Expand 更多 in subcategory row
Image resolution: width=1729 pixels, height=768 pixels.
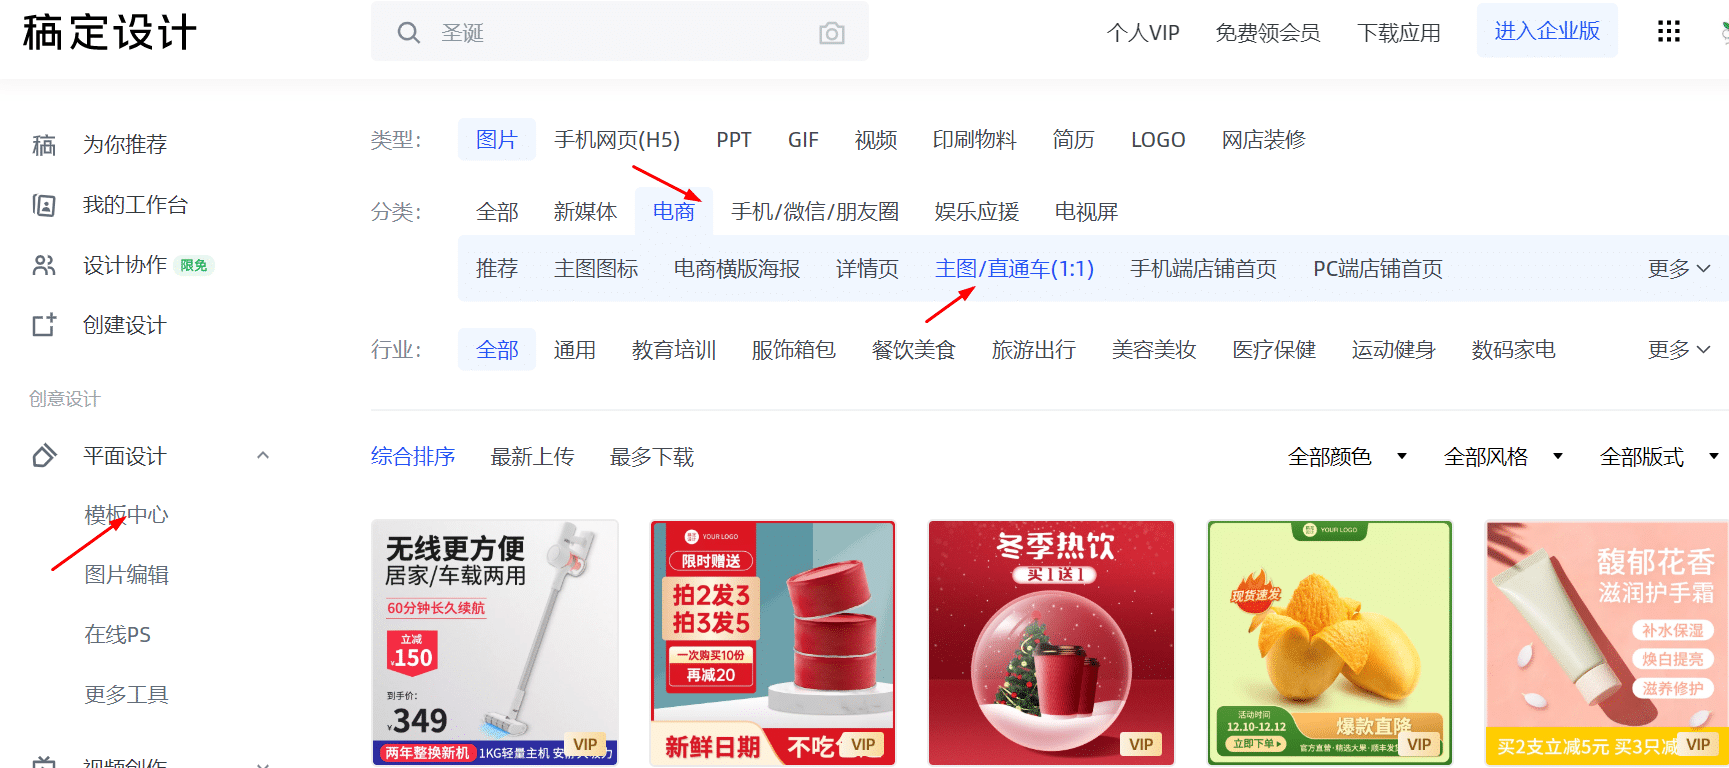click(x=1679, y=269)
